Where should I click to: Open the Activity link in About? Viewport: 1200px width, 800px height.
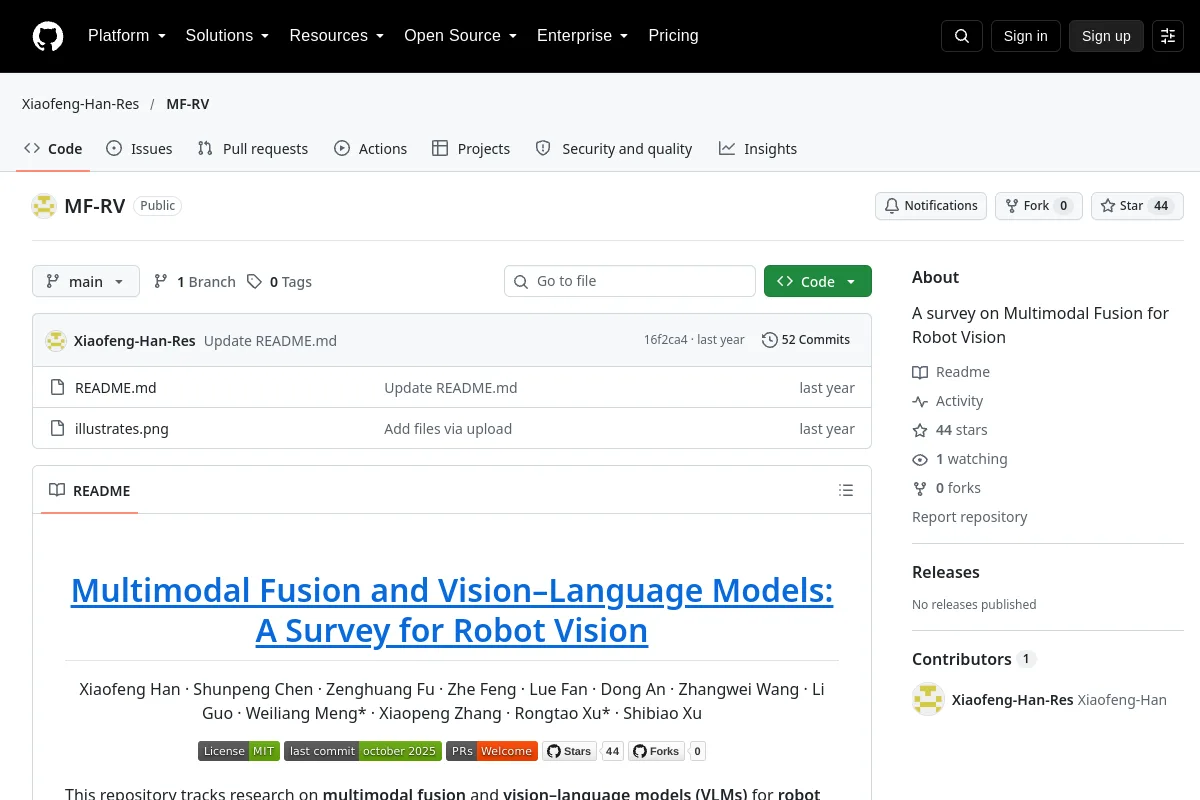948,401
